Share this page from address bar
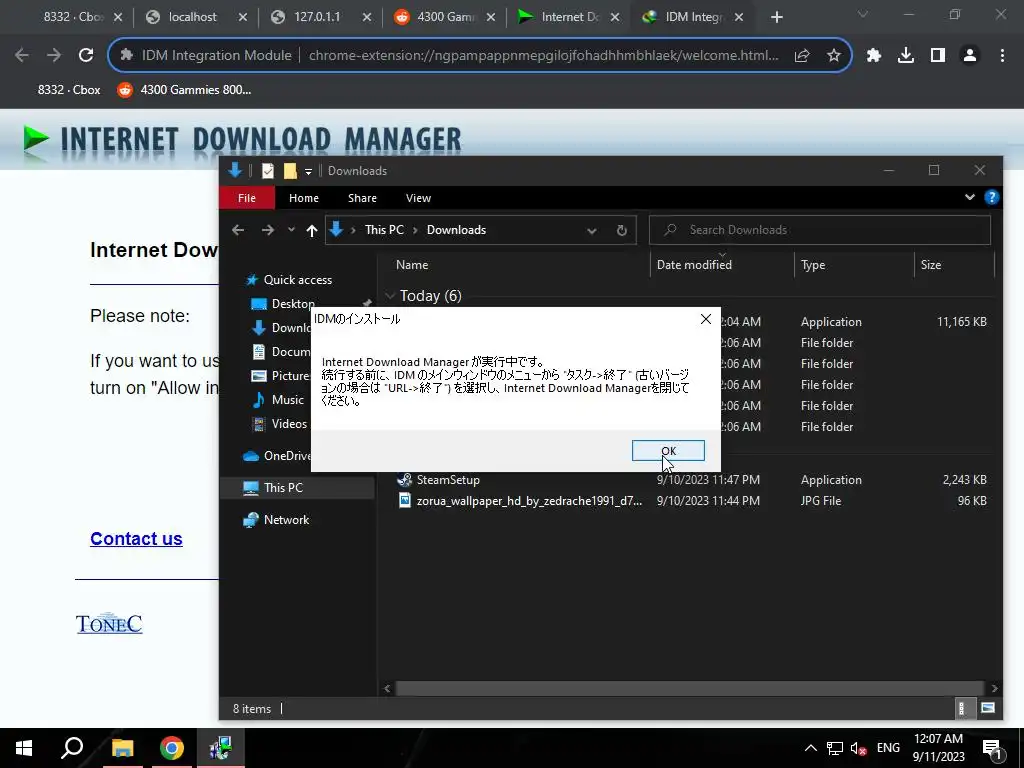Screen dimensions: 1024x768 [802, 56]
